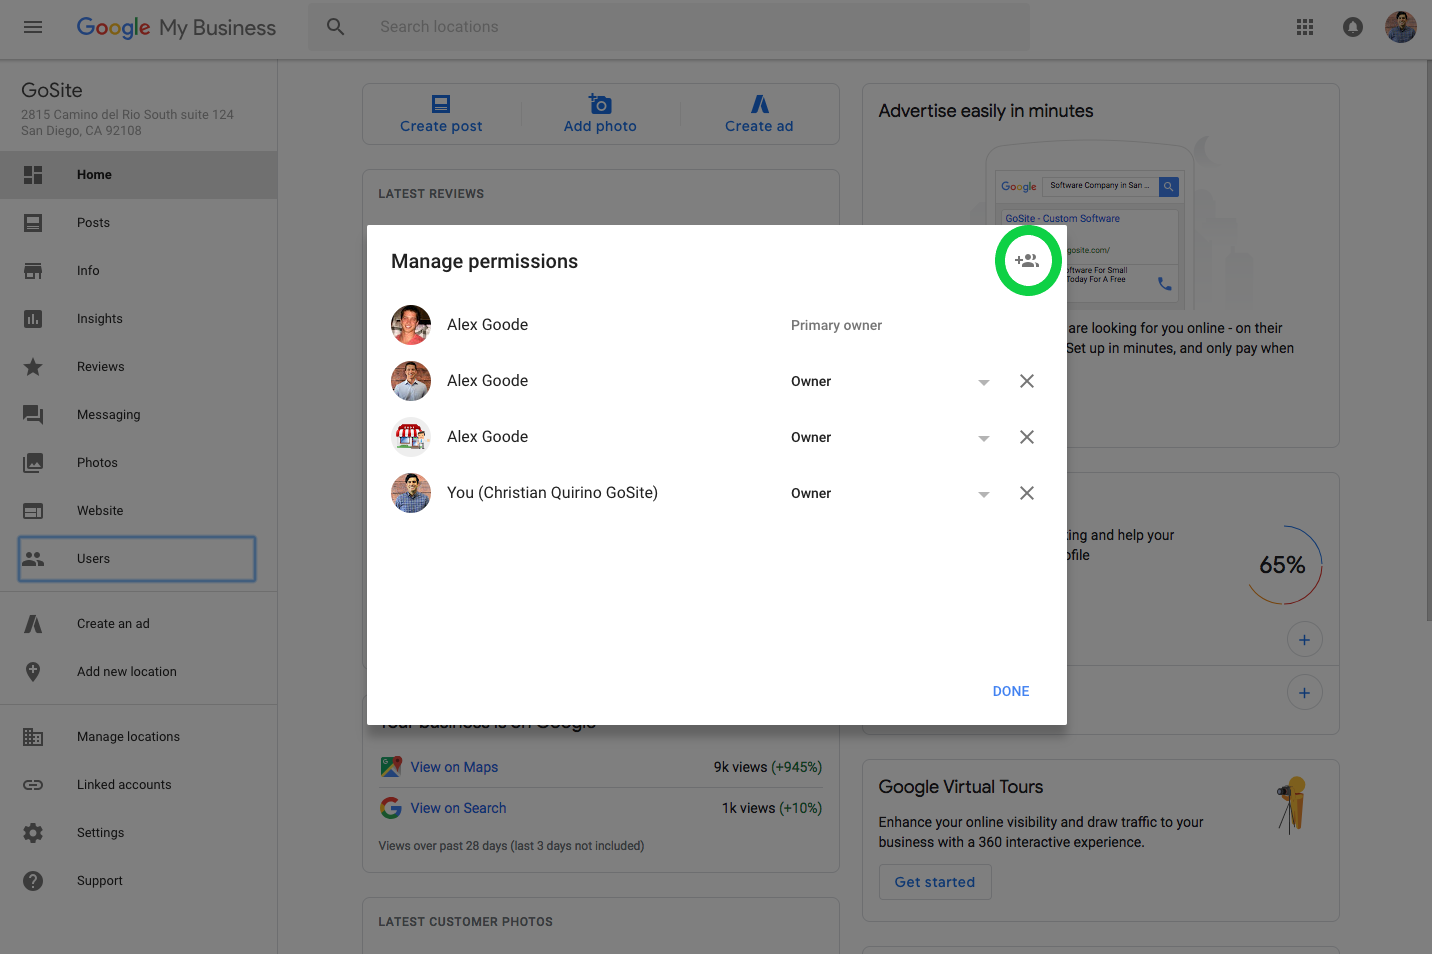Image resolution: width=1432 pixels, height=954 pixels.
Task: Click the Add new location pin icon
Action: tap(33, 672)
